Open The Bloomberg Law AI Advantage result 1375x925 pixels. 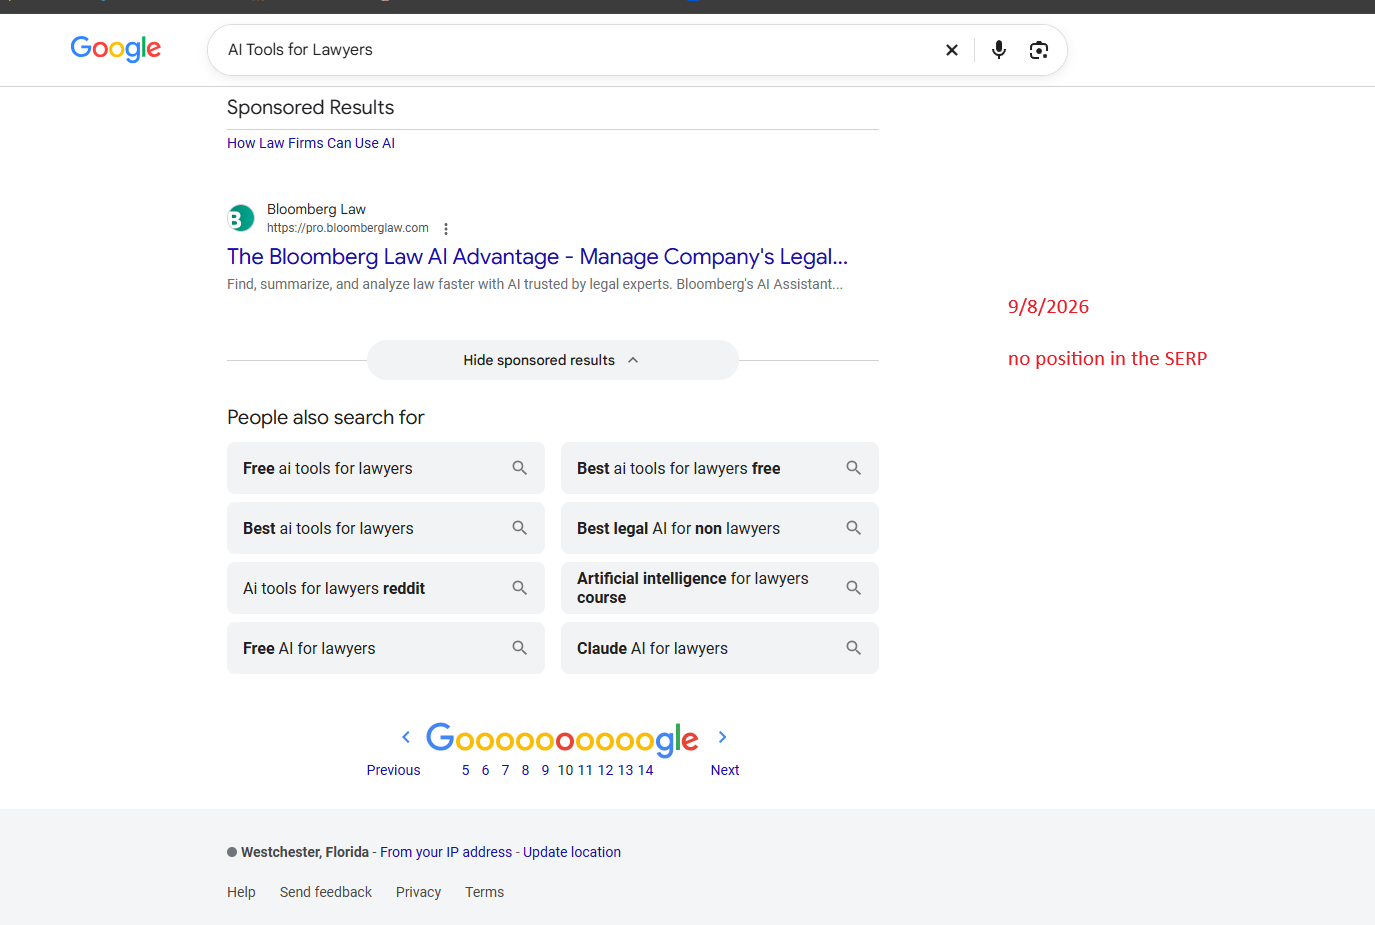pyautogui.click(x=537, y=257)
